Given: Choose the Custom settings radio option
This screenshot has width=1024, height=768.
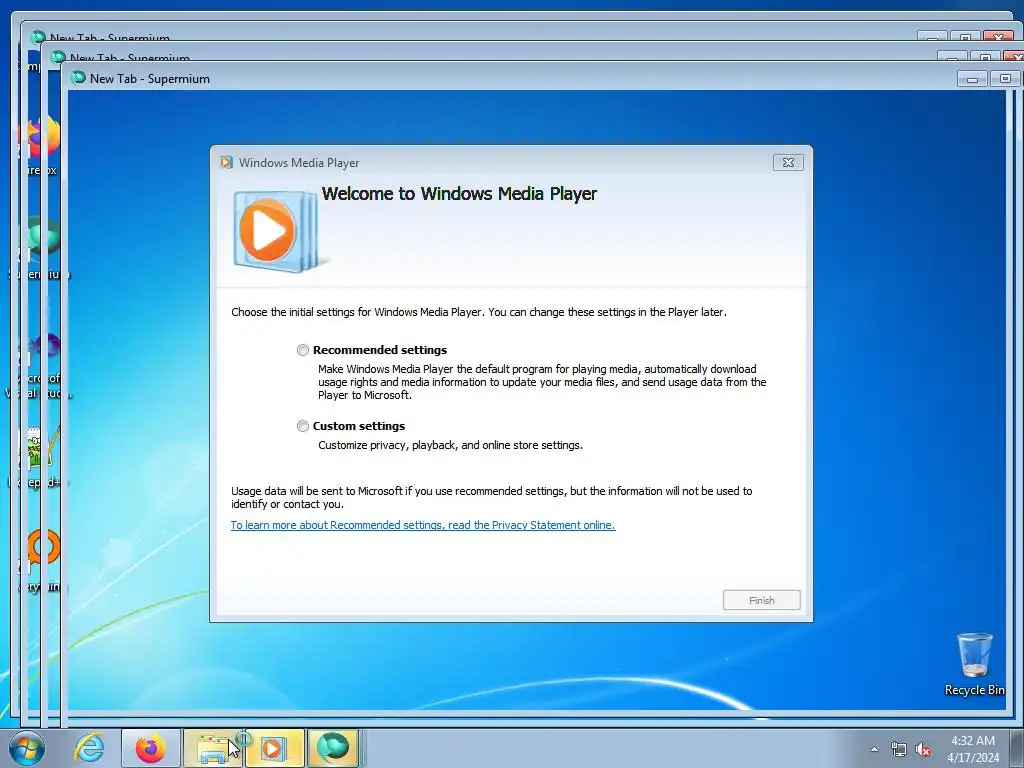Looking at the screenshot, I should (302, 426).
